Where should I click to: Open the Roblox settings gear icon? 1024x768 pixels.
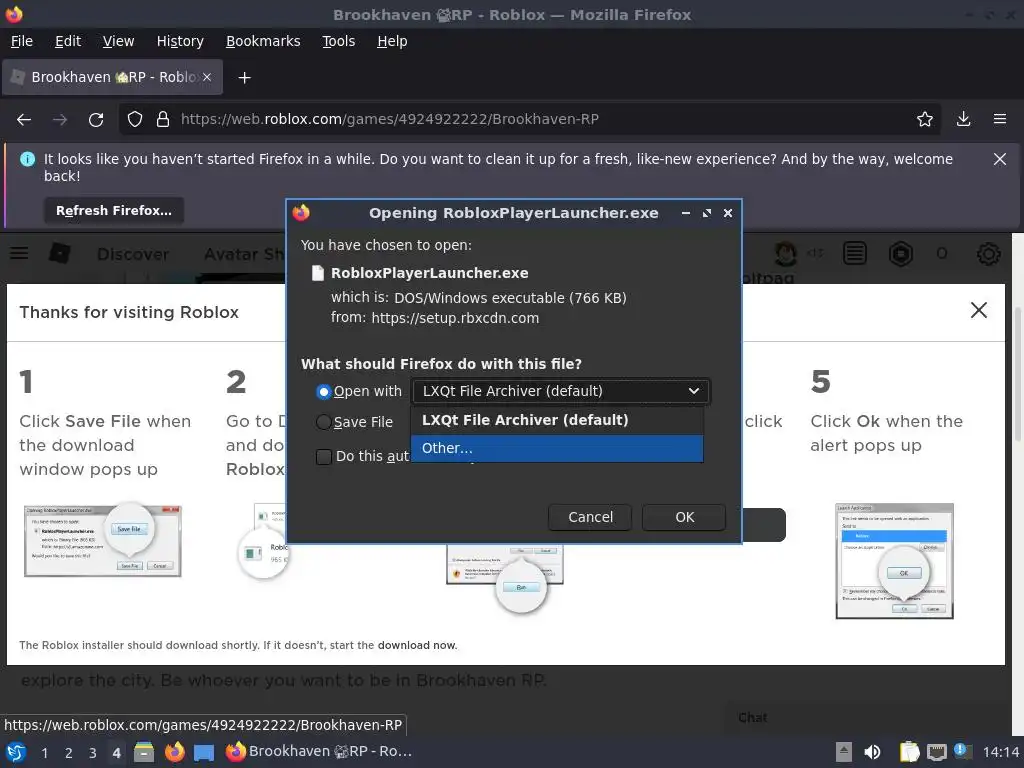click(989, 253)
